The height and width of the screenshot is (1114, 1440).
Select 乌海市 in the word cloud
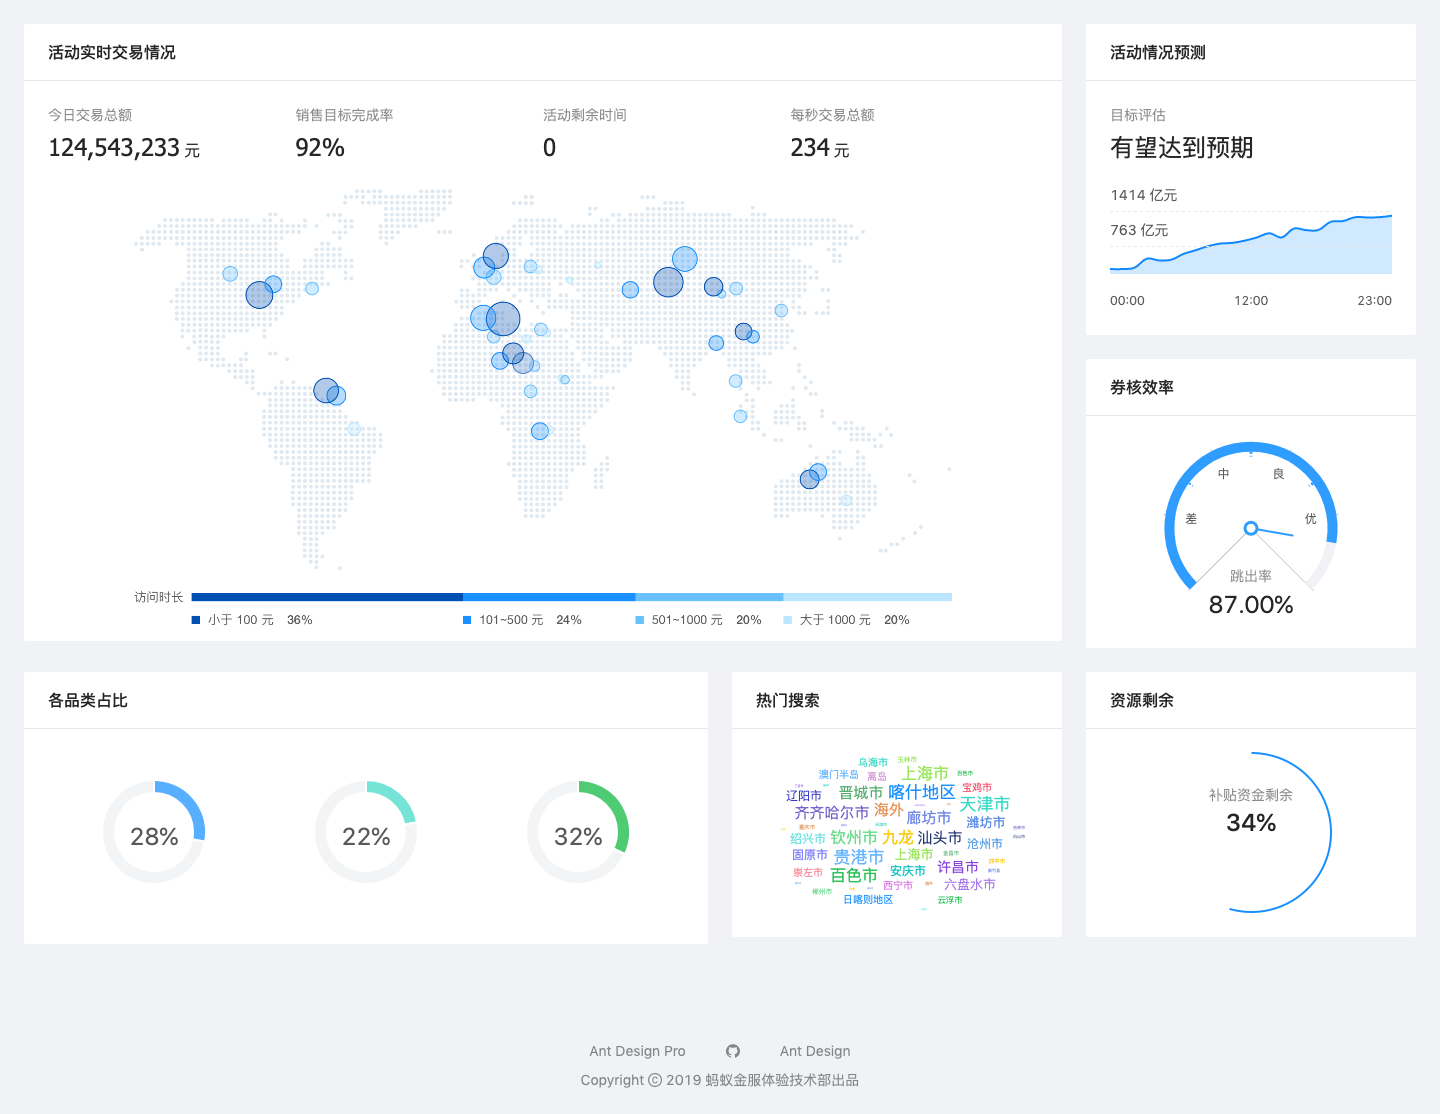tap(873, 763)
